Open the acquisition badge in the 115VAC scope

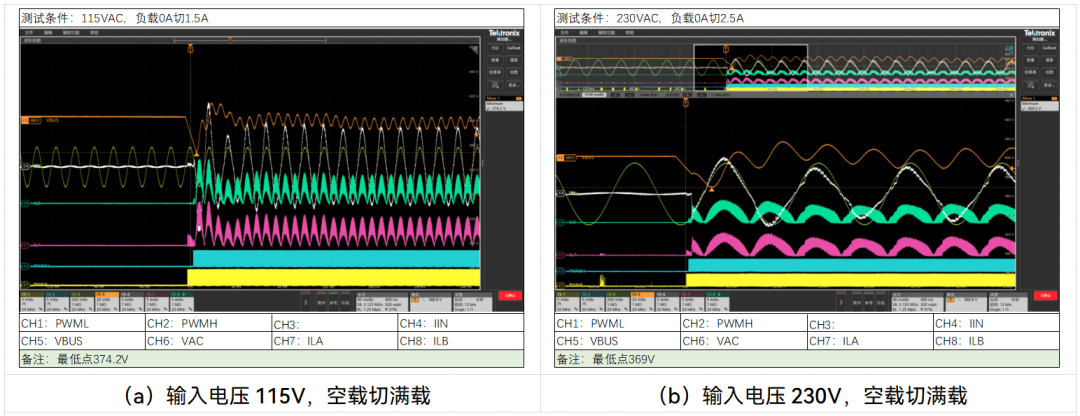[x=472, y=300]
